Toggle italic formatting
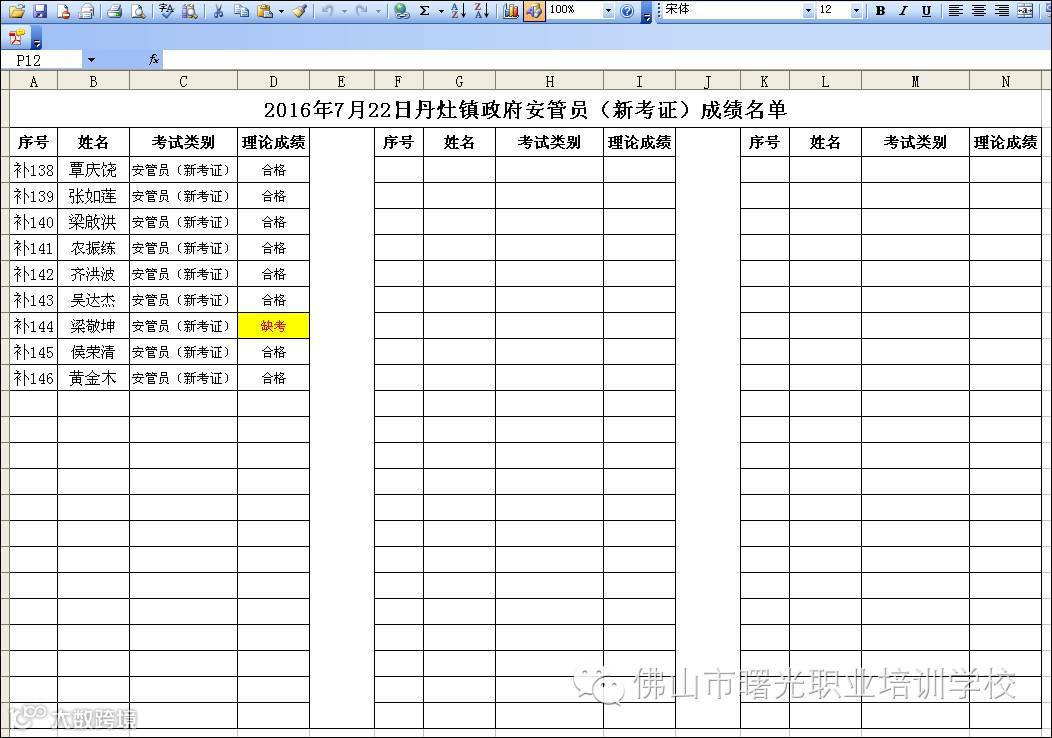1052x738 pixels. click(903, 11)
